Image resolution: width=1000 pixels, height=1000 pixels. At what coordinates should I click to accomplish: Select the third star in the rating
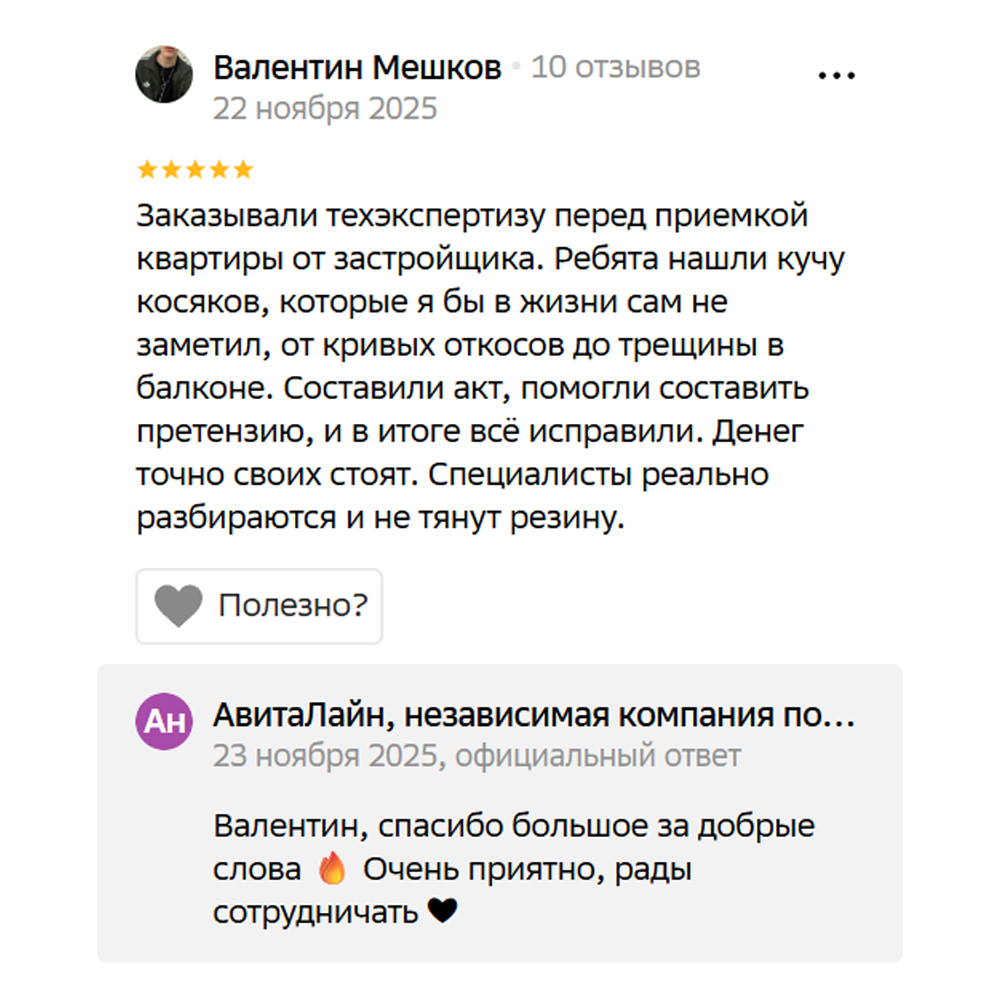click(x=195, y=169)
